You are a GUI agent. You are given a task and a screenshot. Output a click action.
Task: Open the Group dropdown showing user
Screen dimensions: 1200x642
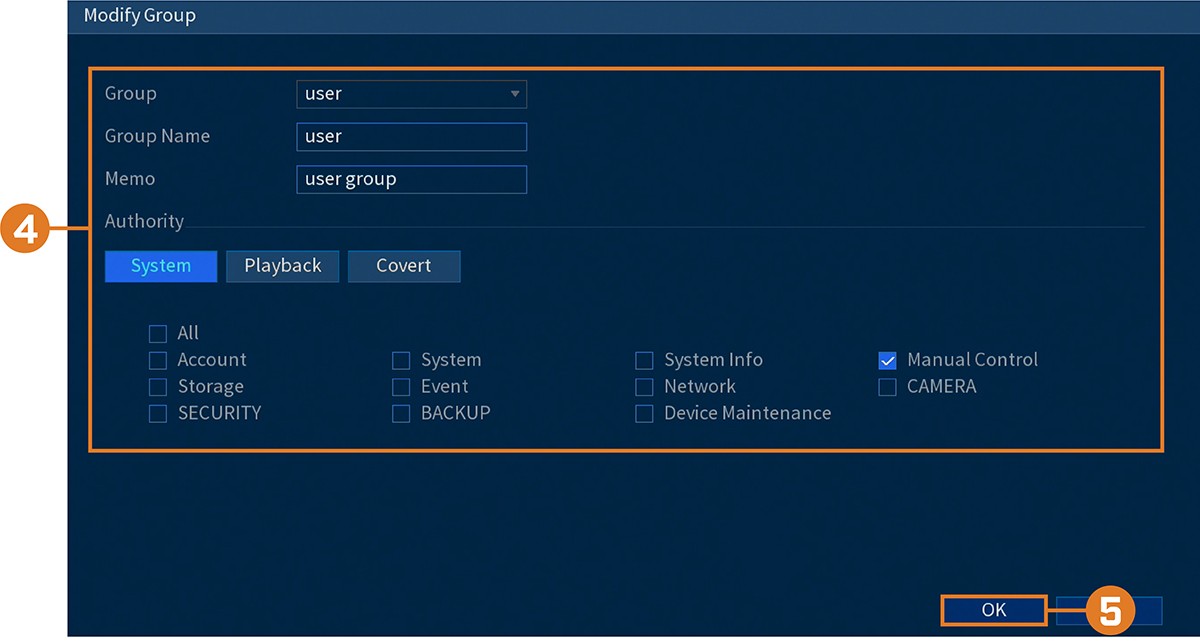click(x=411, y=94)
